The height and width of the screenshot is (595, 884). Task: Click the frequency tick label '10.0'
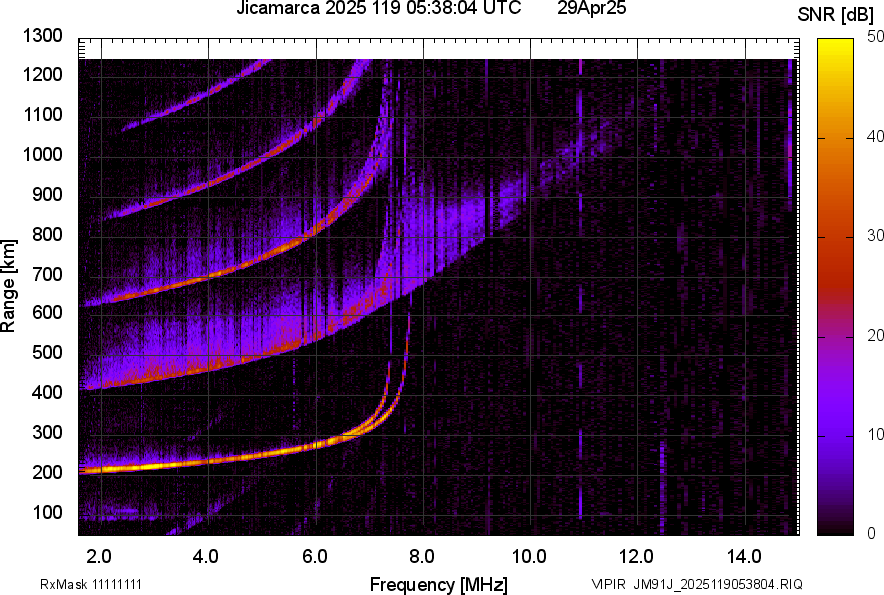pos(529,557)
